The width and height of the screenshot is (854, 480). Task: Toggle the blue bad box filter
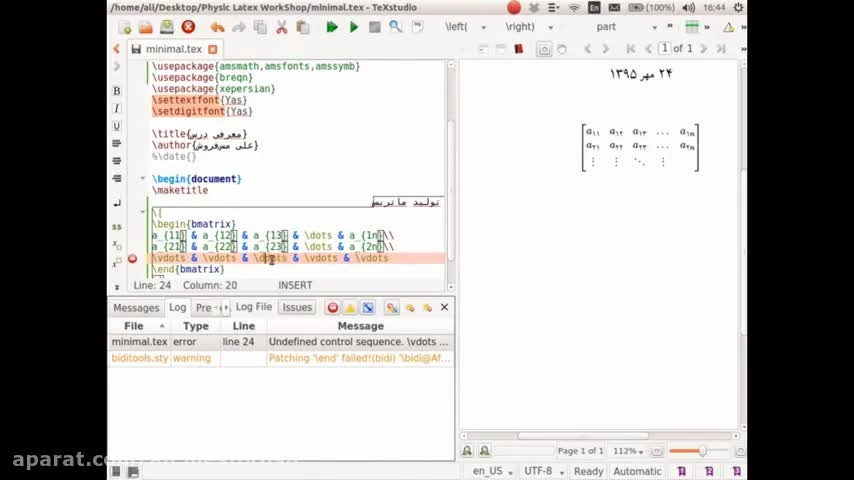tap(367, 308)
